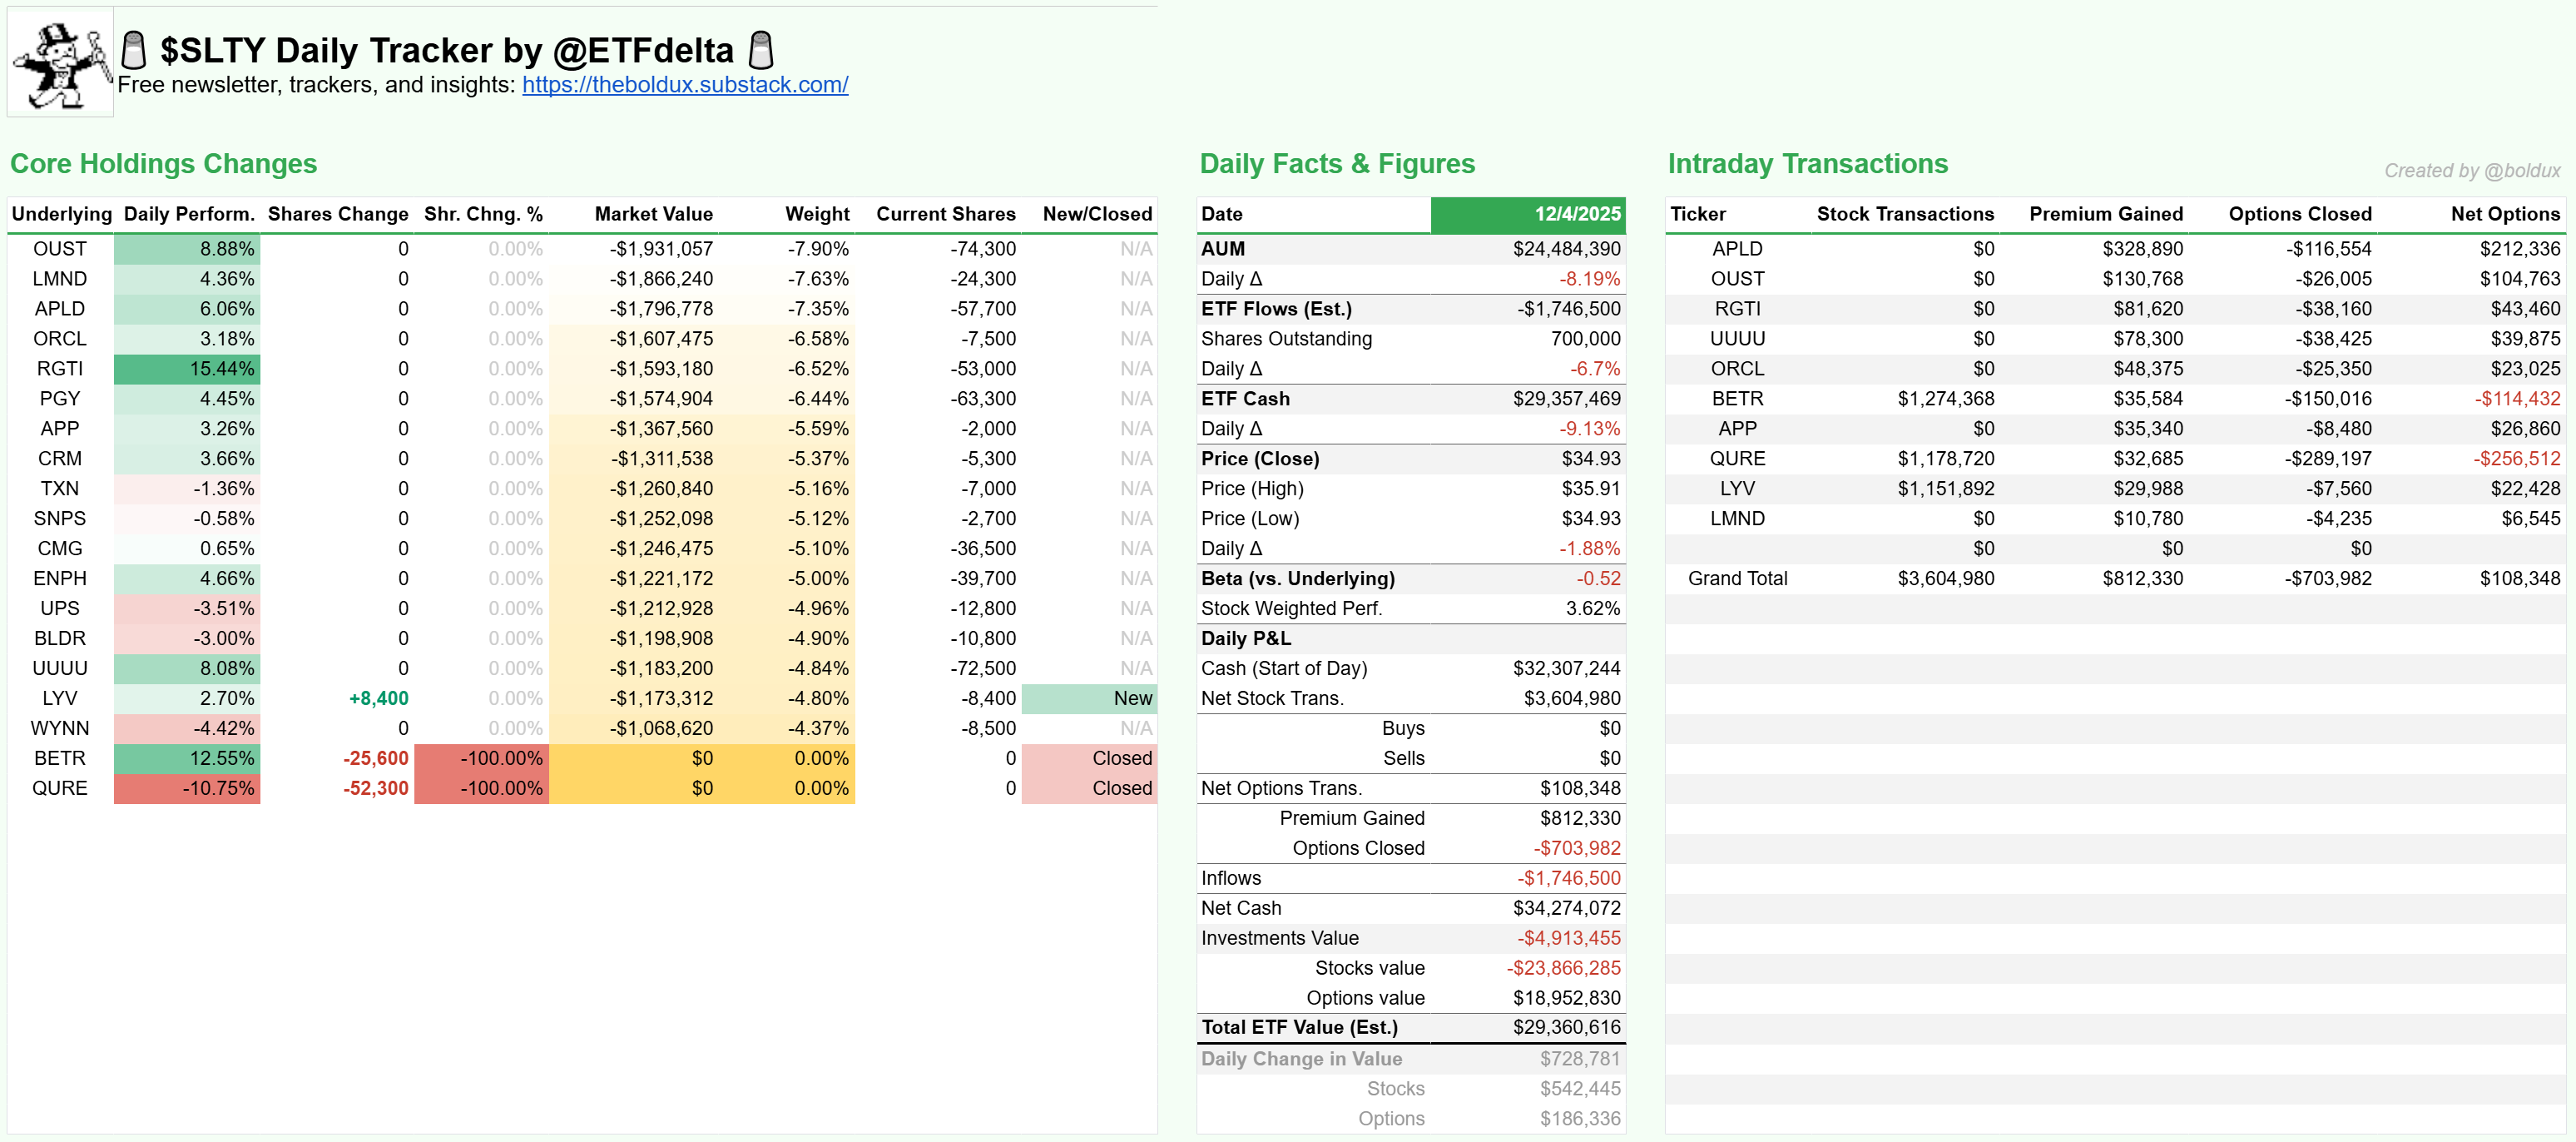Click the salt shaker icon before $SLTY
Image resolution: width=2576 pixels, height=1142 pixels.
[133, 50]
